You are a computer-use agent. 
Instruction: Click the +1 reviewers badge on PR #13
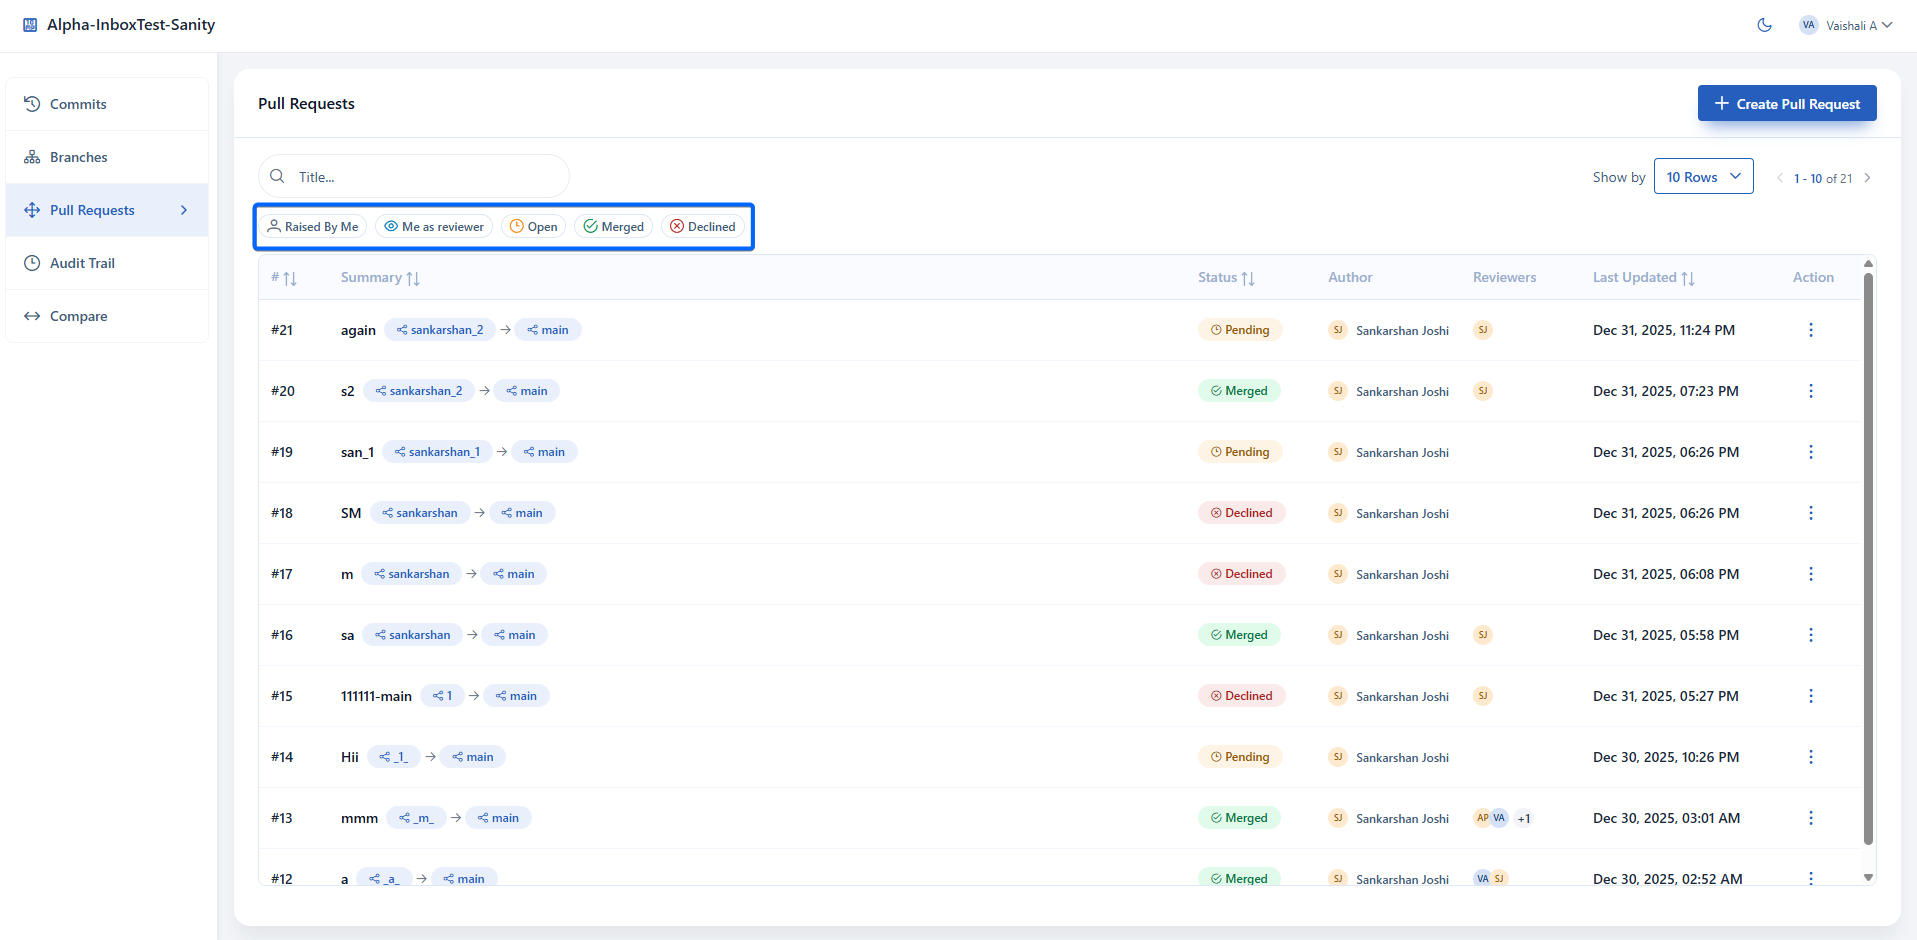pyautogui.click(x=1524, y=818)
